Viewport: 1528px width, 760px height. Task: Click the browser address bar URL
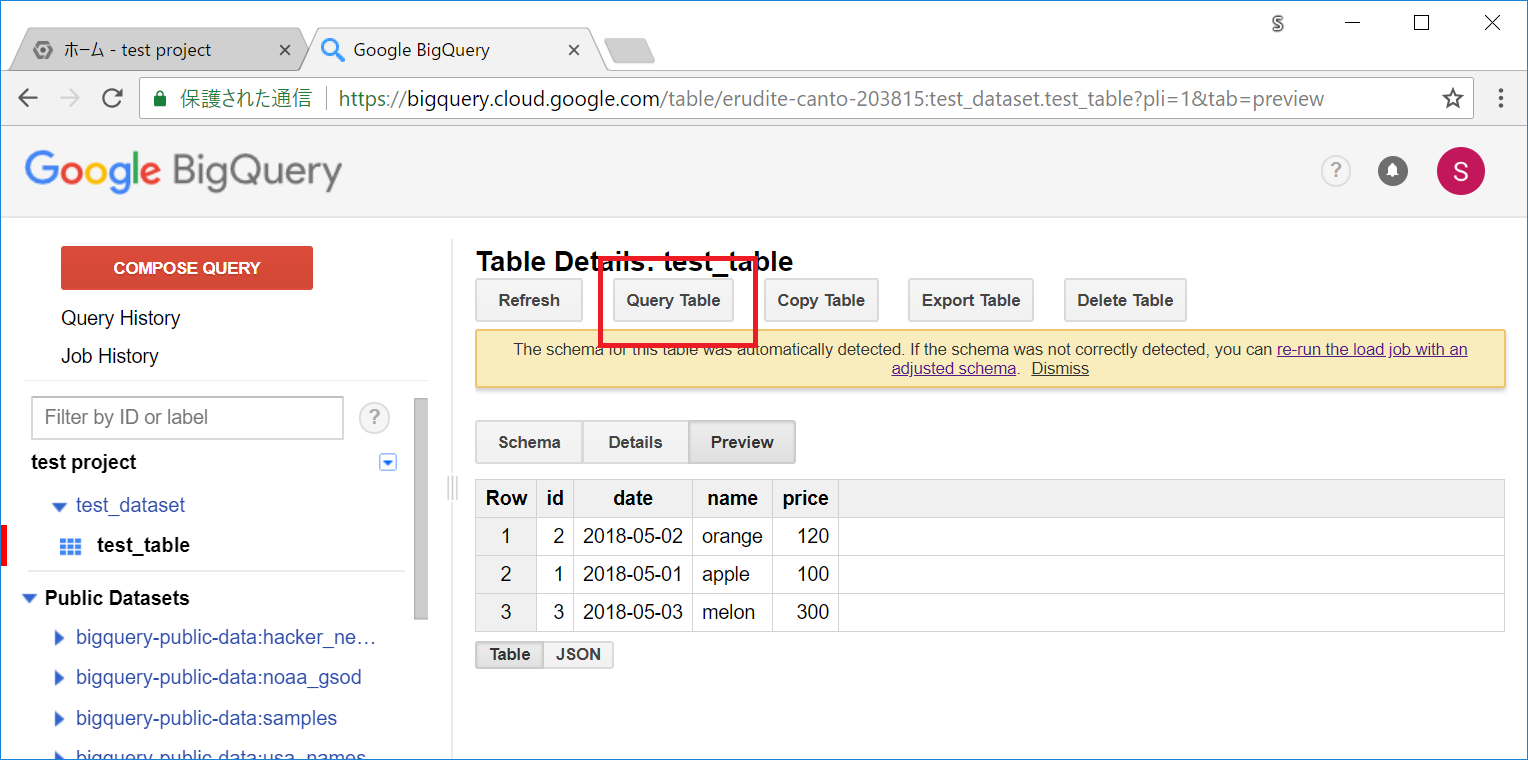click(831, 98)
